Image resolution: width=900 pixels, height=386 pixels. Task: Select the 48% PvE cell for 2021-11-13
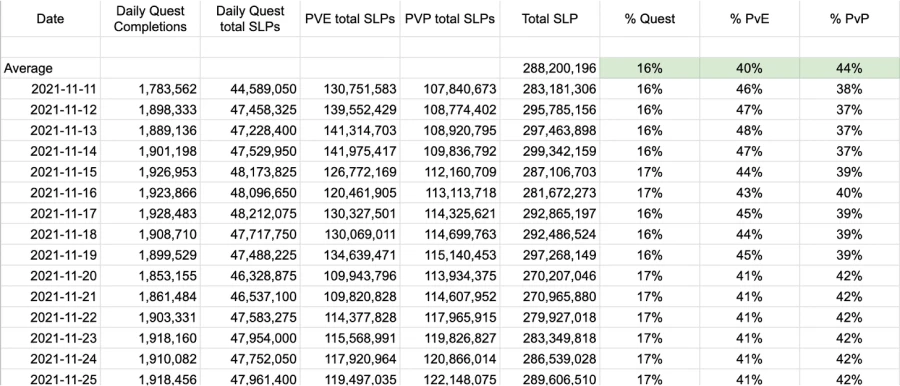click(750, 130)
